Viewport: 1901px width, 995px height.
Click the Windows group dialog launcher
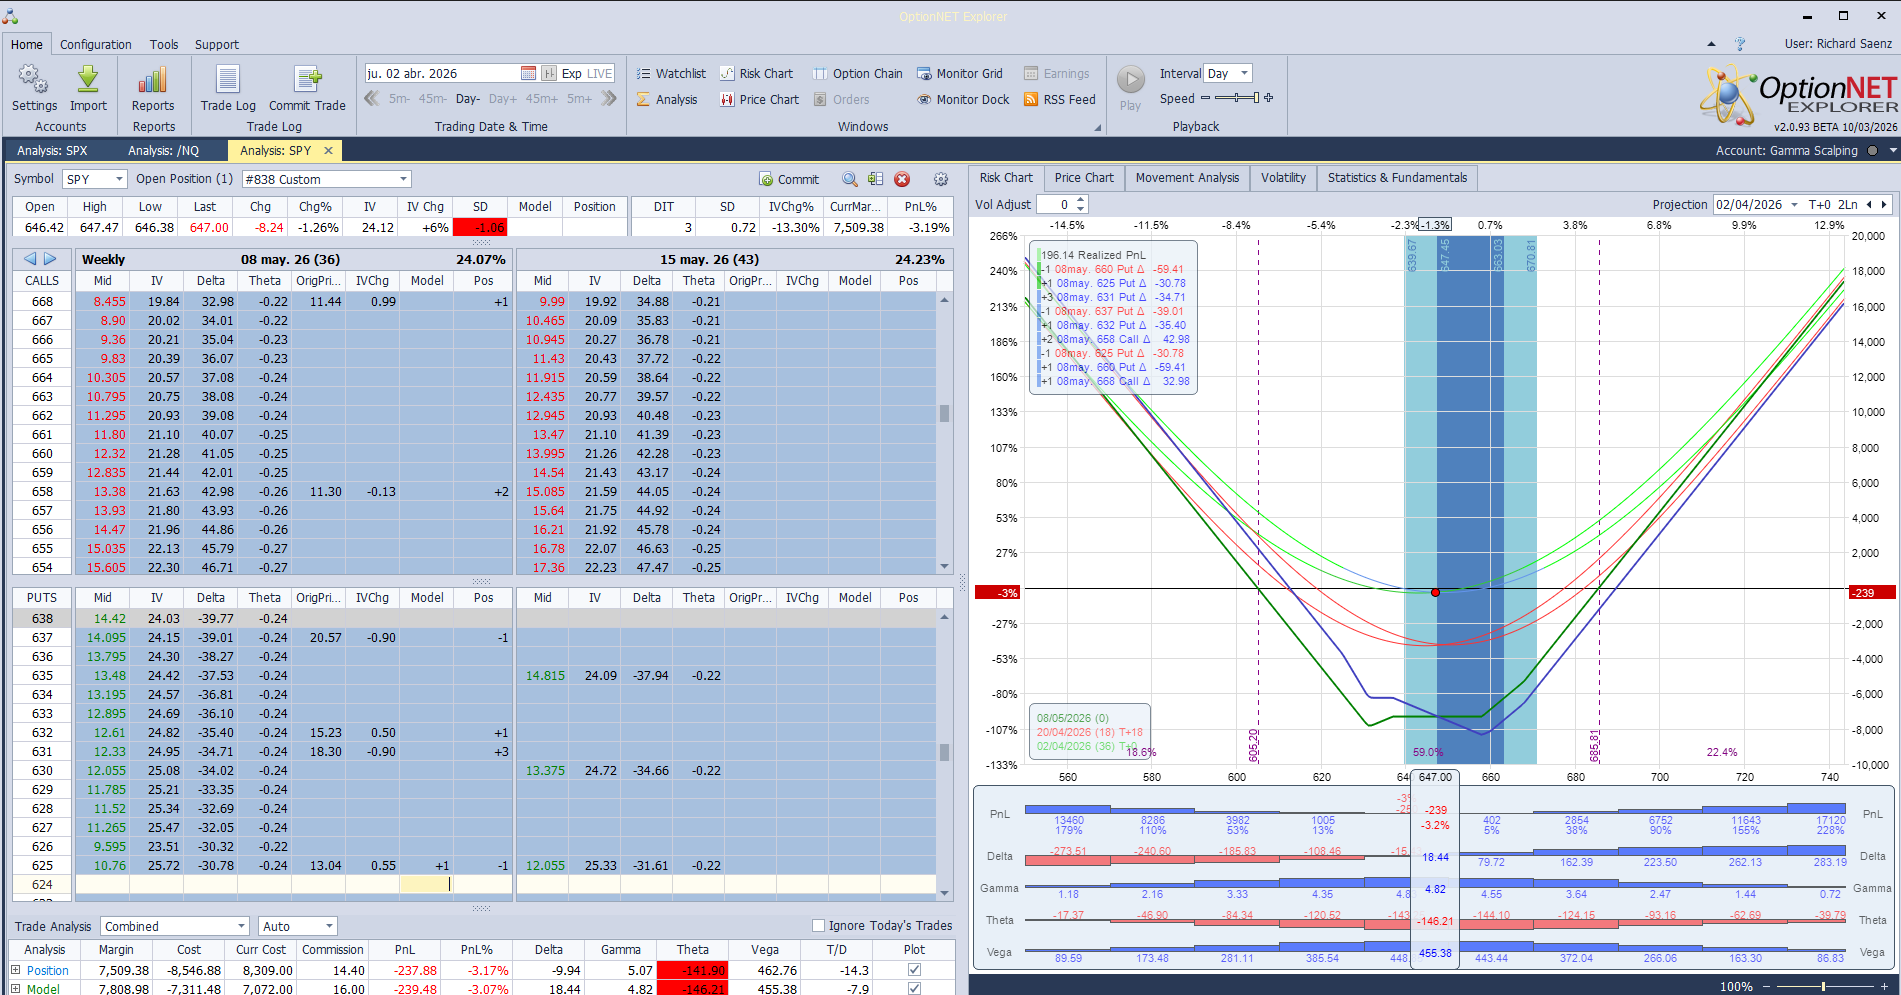coord(1097,127)
